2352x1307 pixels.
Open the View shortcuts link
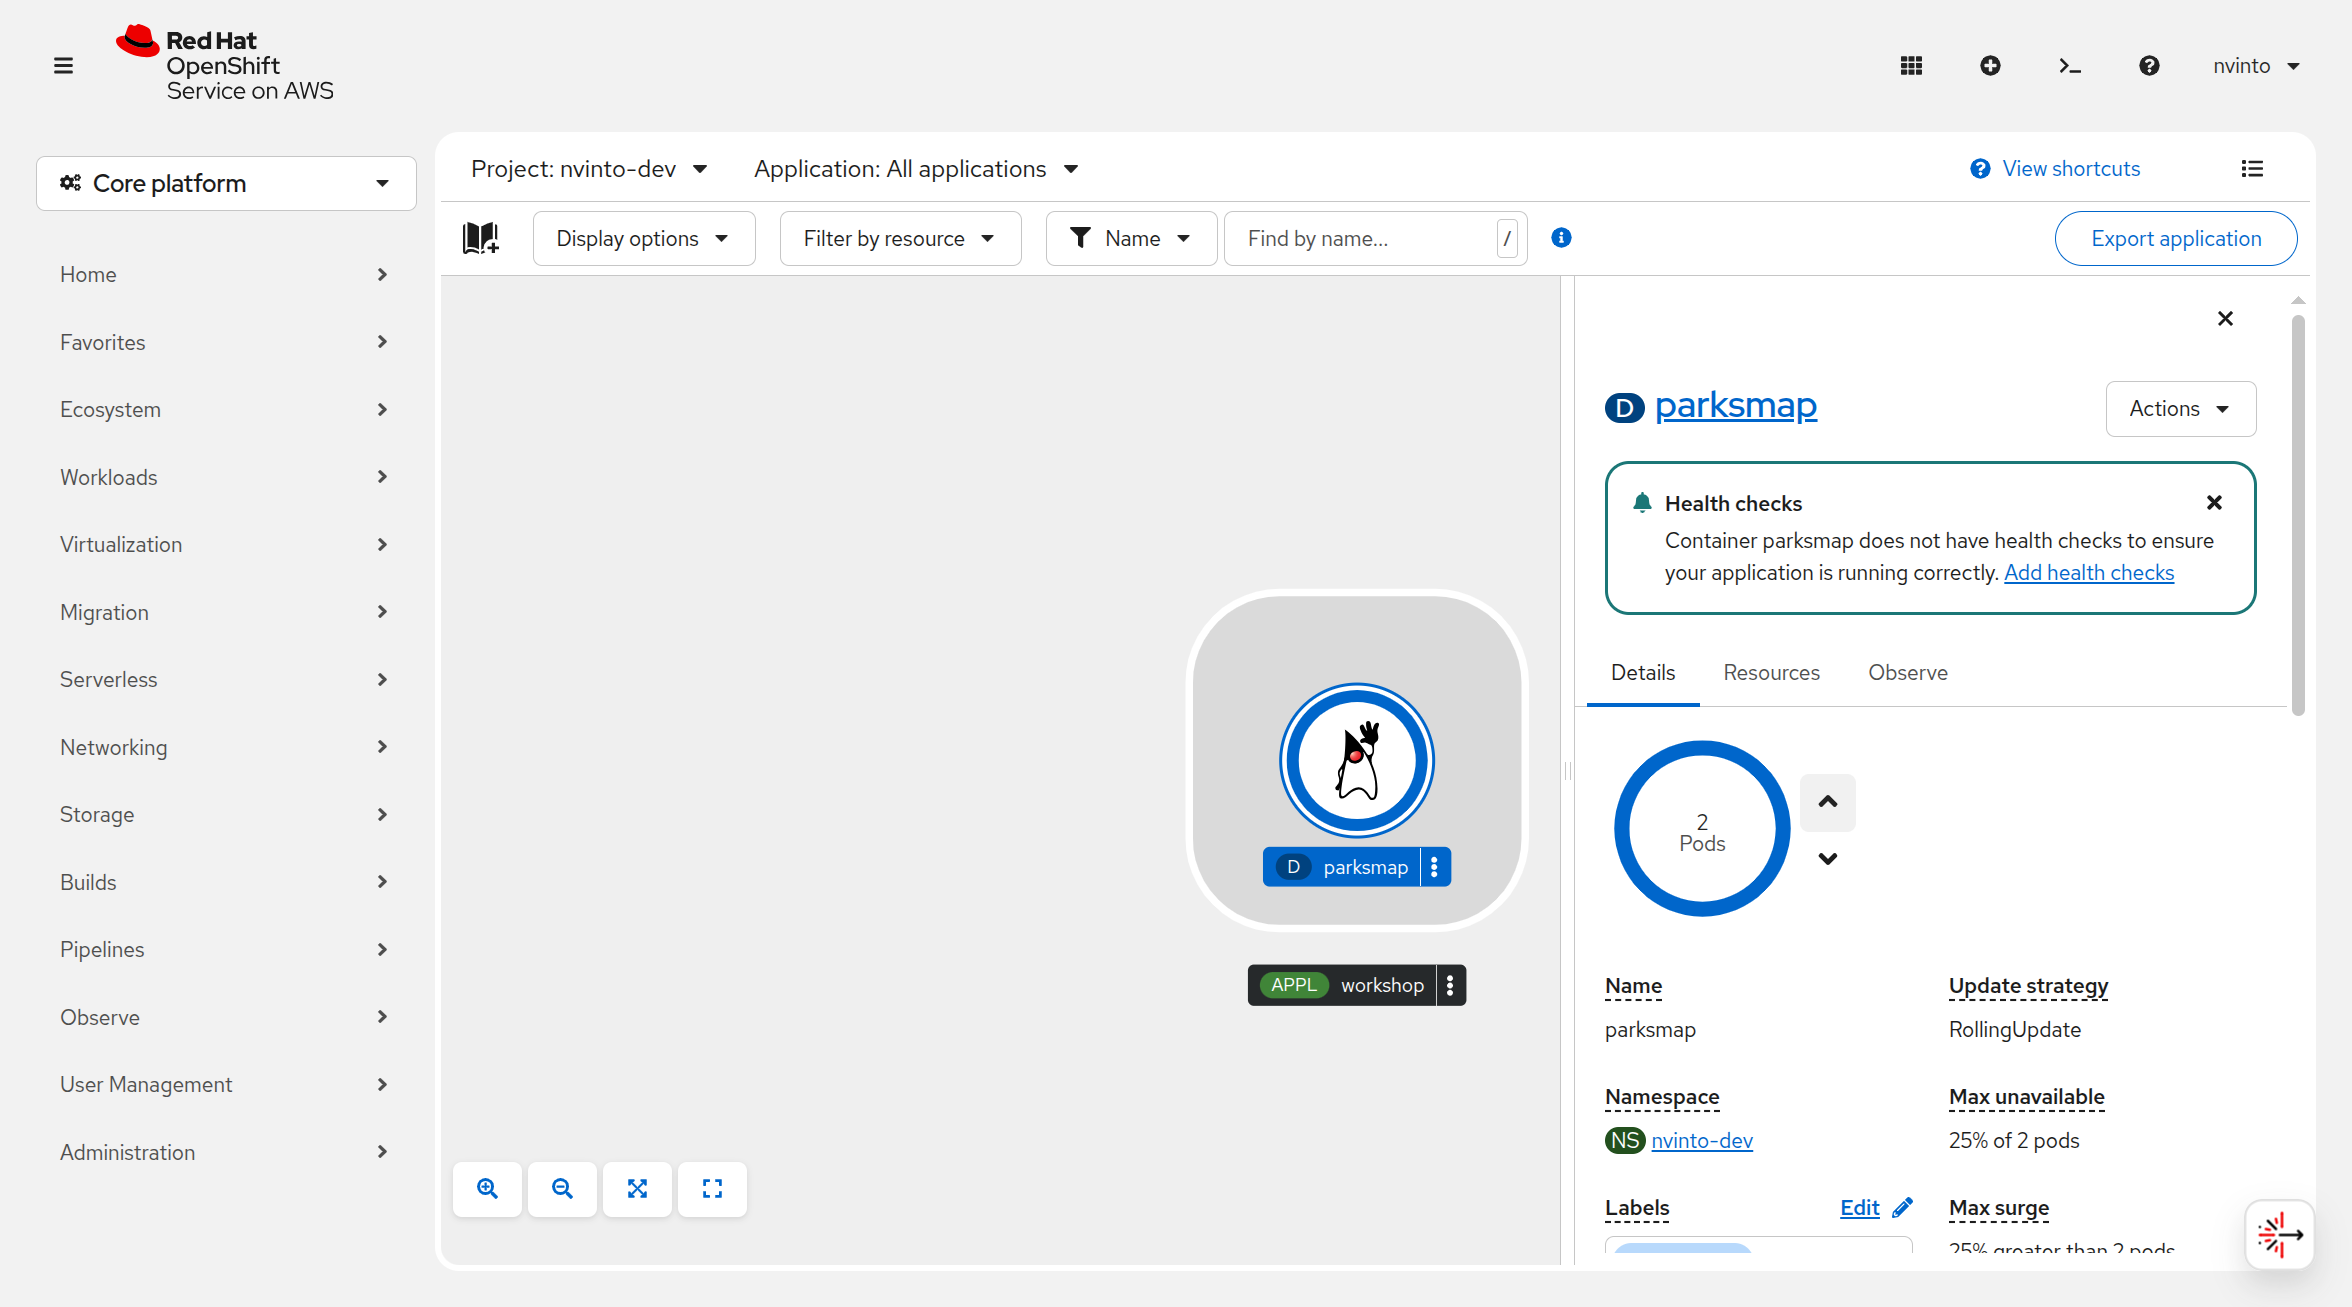[2056, 169]
